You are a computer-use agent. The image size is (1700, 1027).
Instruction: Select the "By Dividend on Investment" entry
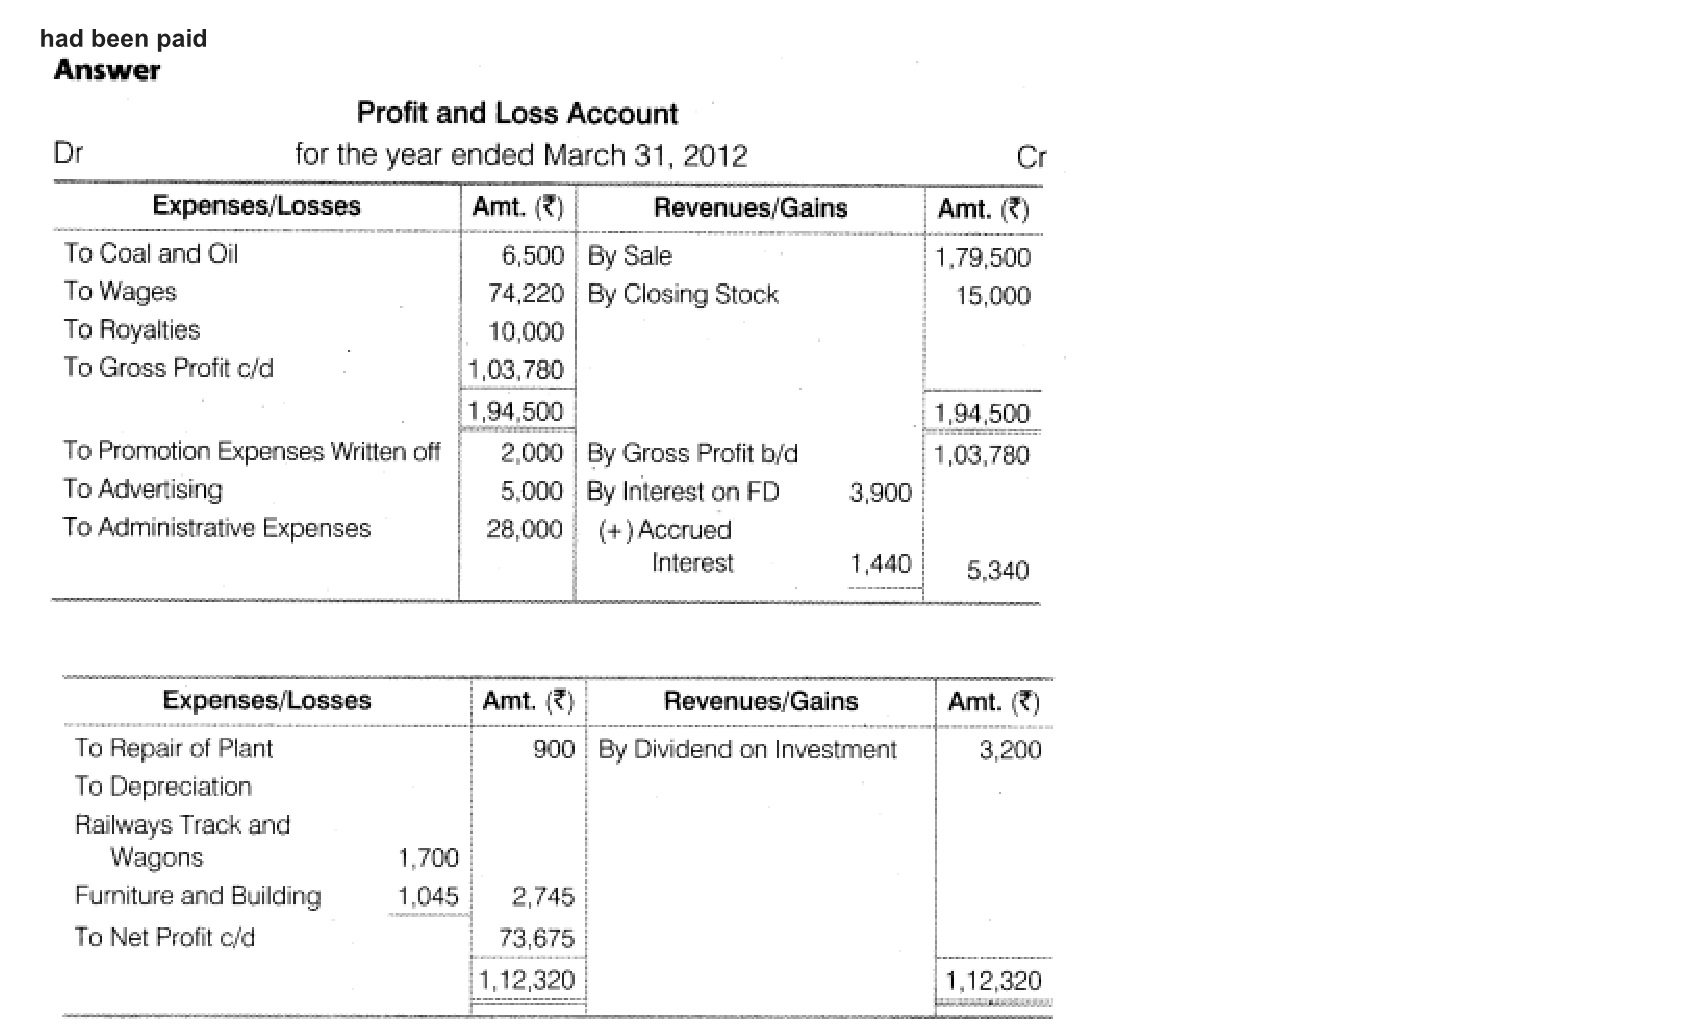(x=747, y=750)
